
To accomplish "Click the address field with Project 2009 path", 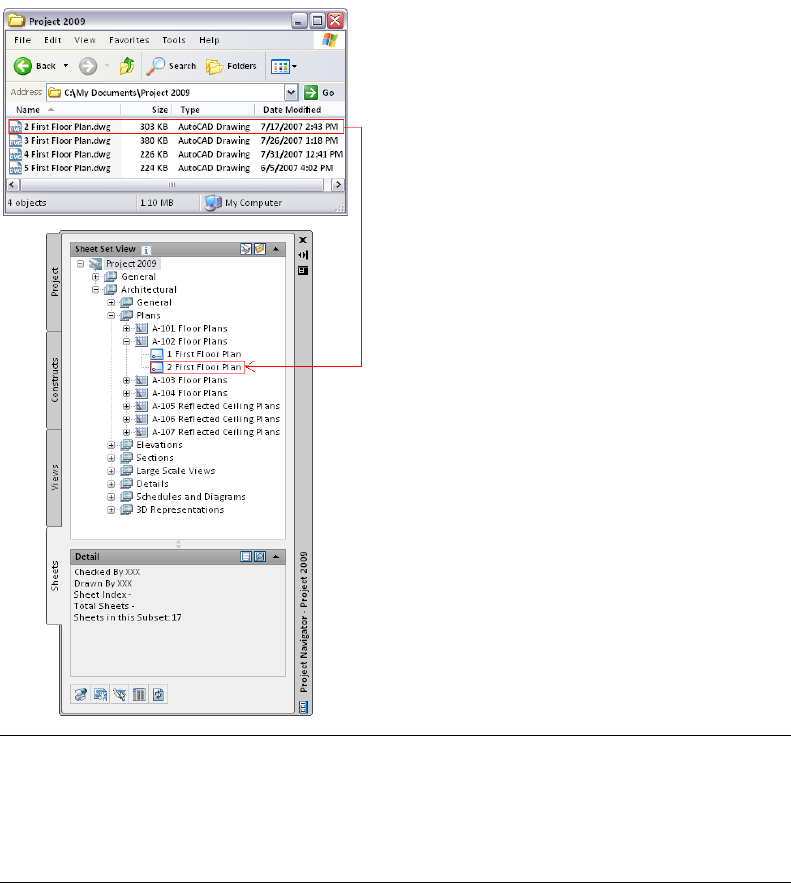I will 166,92.
